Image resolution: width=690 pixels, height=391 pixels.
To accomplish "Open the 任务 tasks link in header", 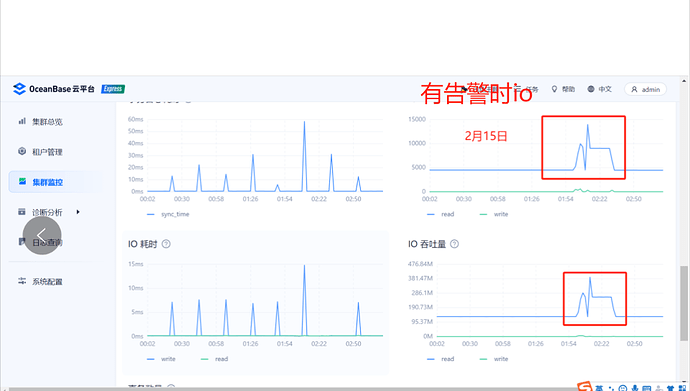I will coord(527,89).
